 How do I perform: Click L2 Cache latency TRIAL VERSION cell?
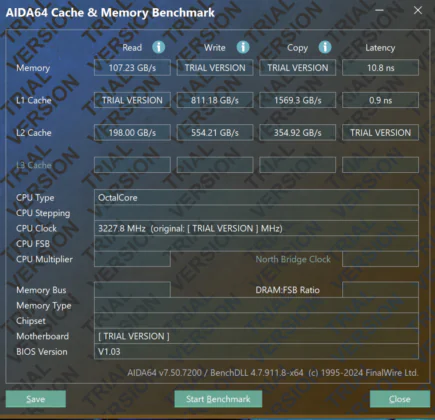click(x=380, y=132)
